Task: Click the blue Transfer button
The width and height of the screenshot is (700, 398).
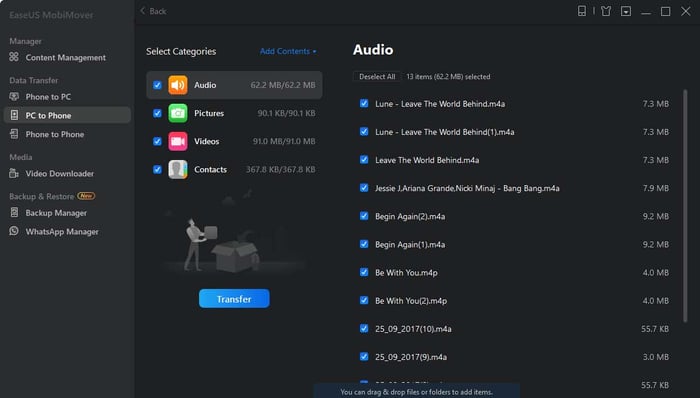Action: (x=234, y=298)
